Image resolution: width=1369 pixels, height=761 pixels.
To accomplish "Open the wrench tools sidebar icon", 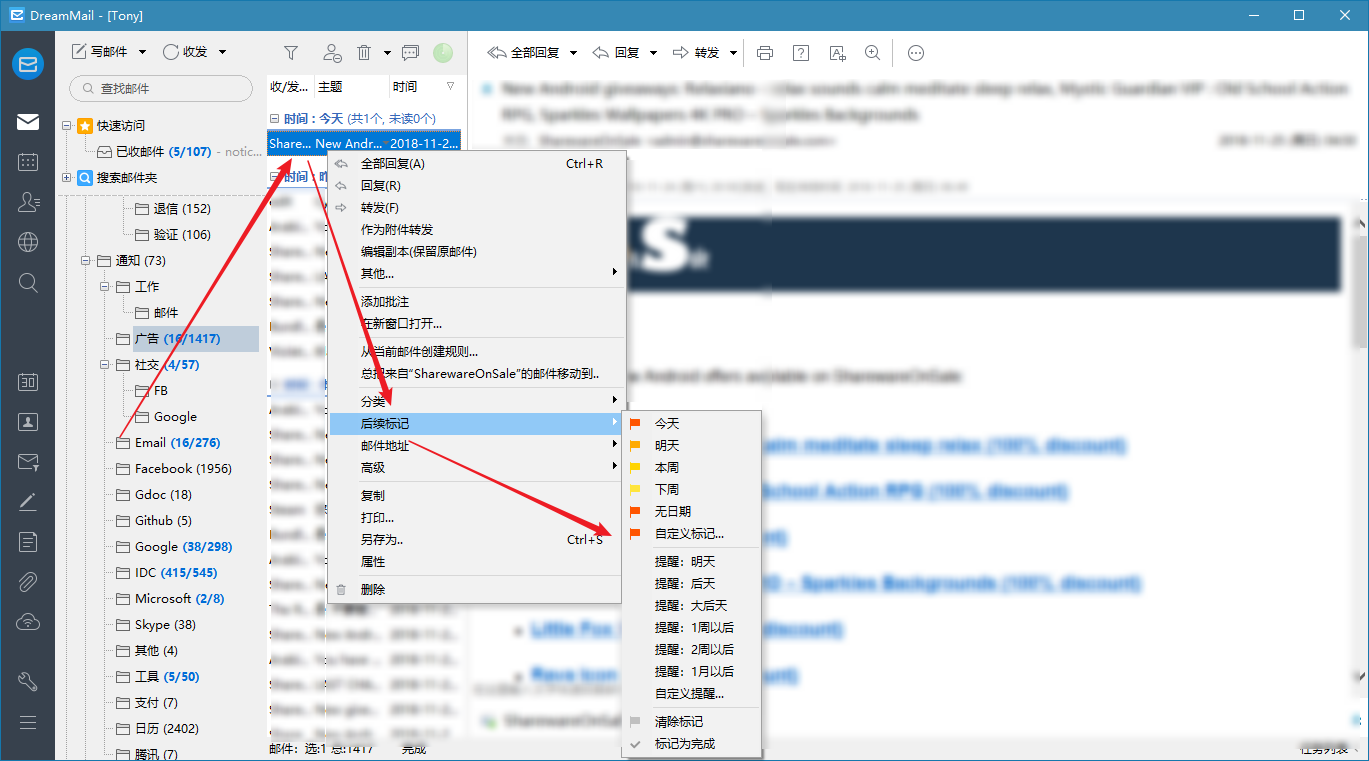I will 27,682.
